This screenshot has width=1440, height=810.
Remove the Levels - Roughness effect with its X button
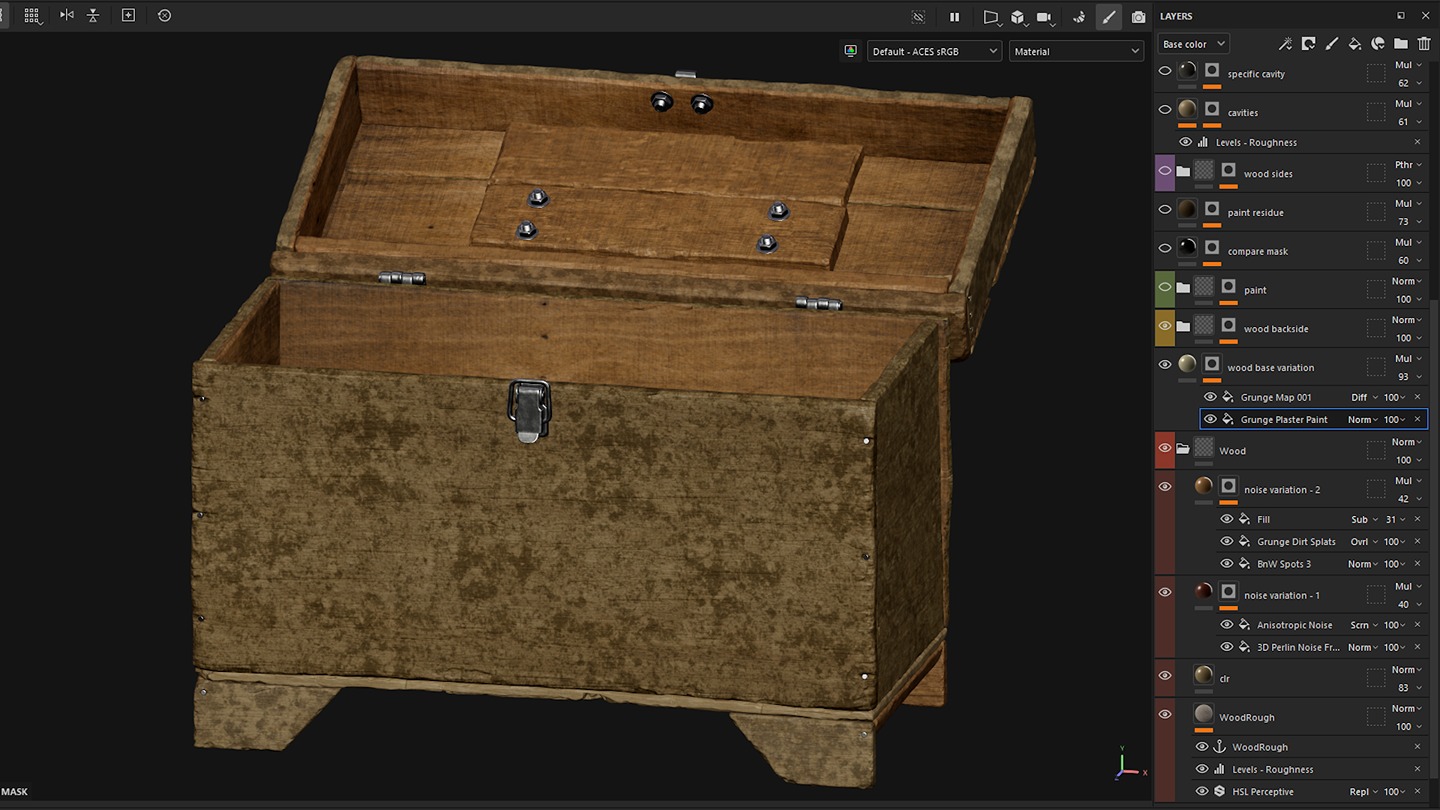point(1417,142)
